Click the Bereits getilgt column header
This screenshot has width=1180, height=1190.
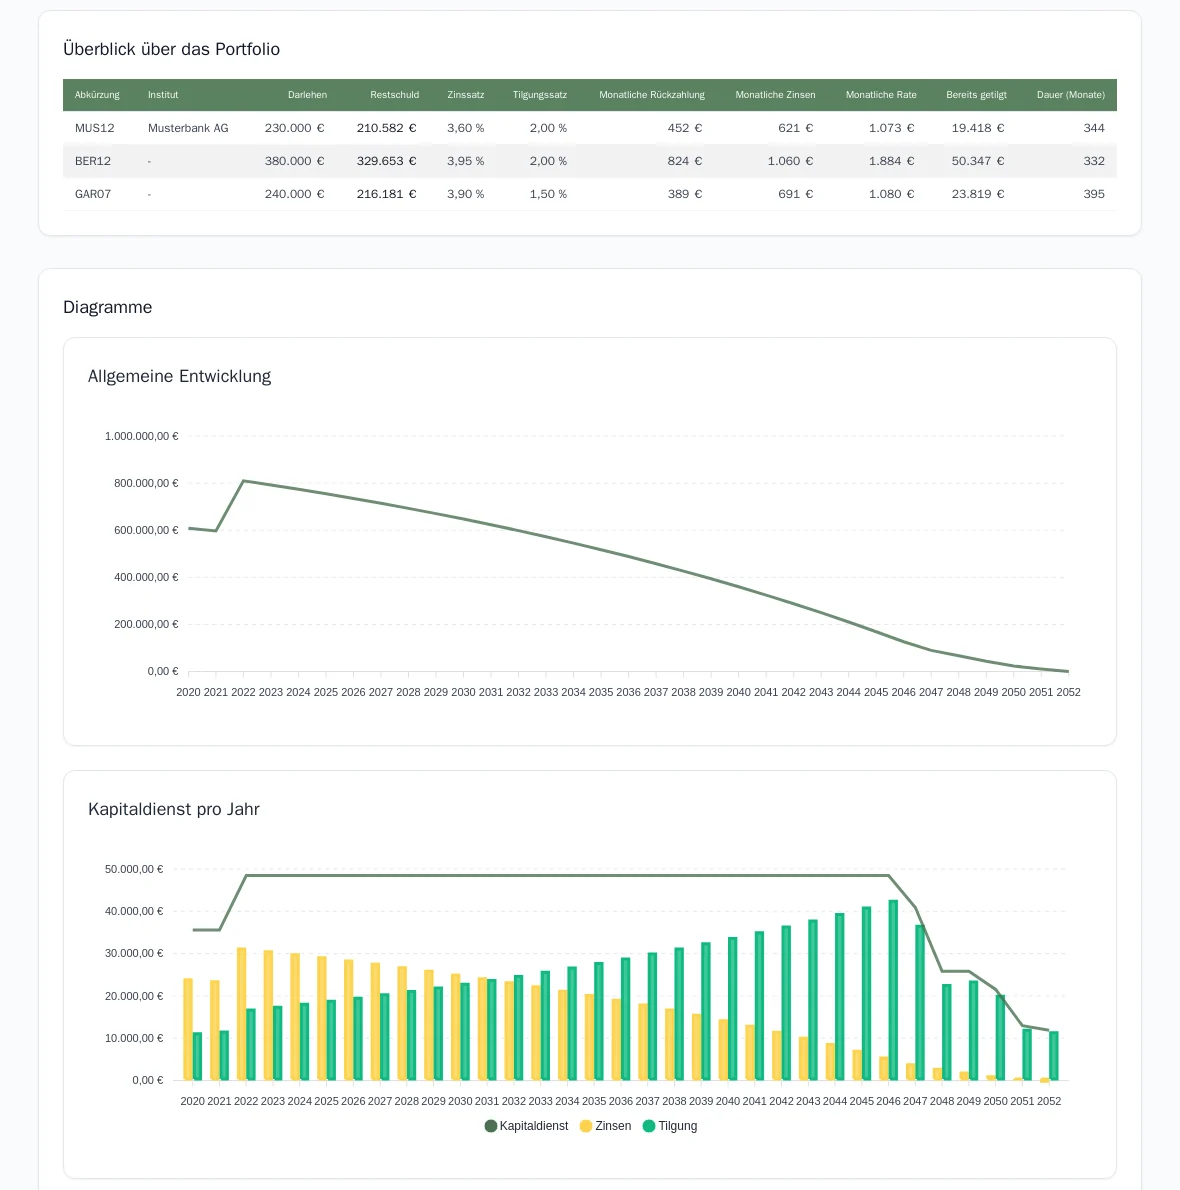tap(977, 95)
